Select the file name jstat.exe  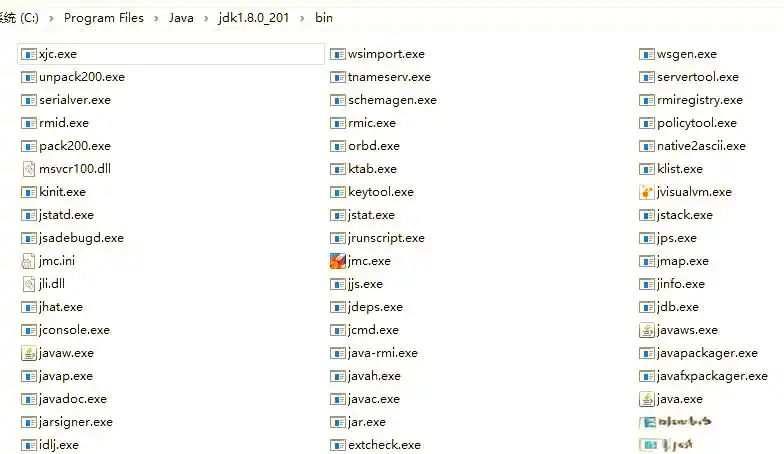click(x=372, y=215)
